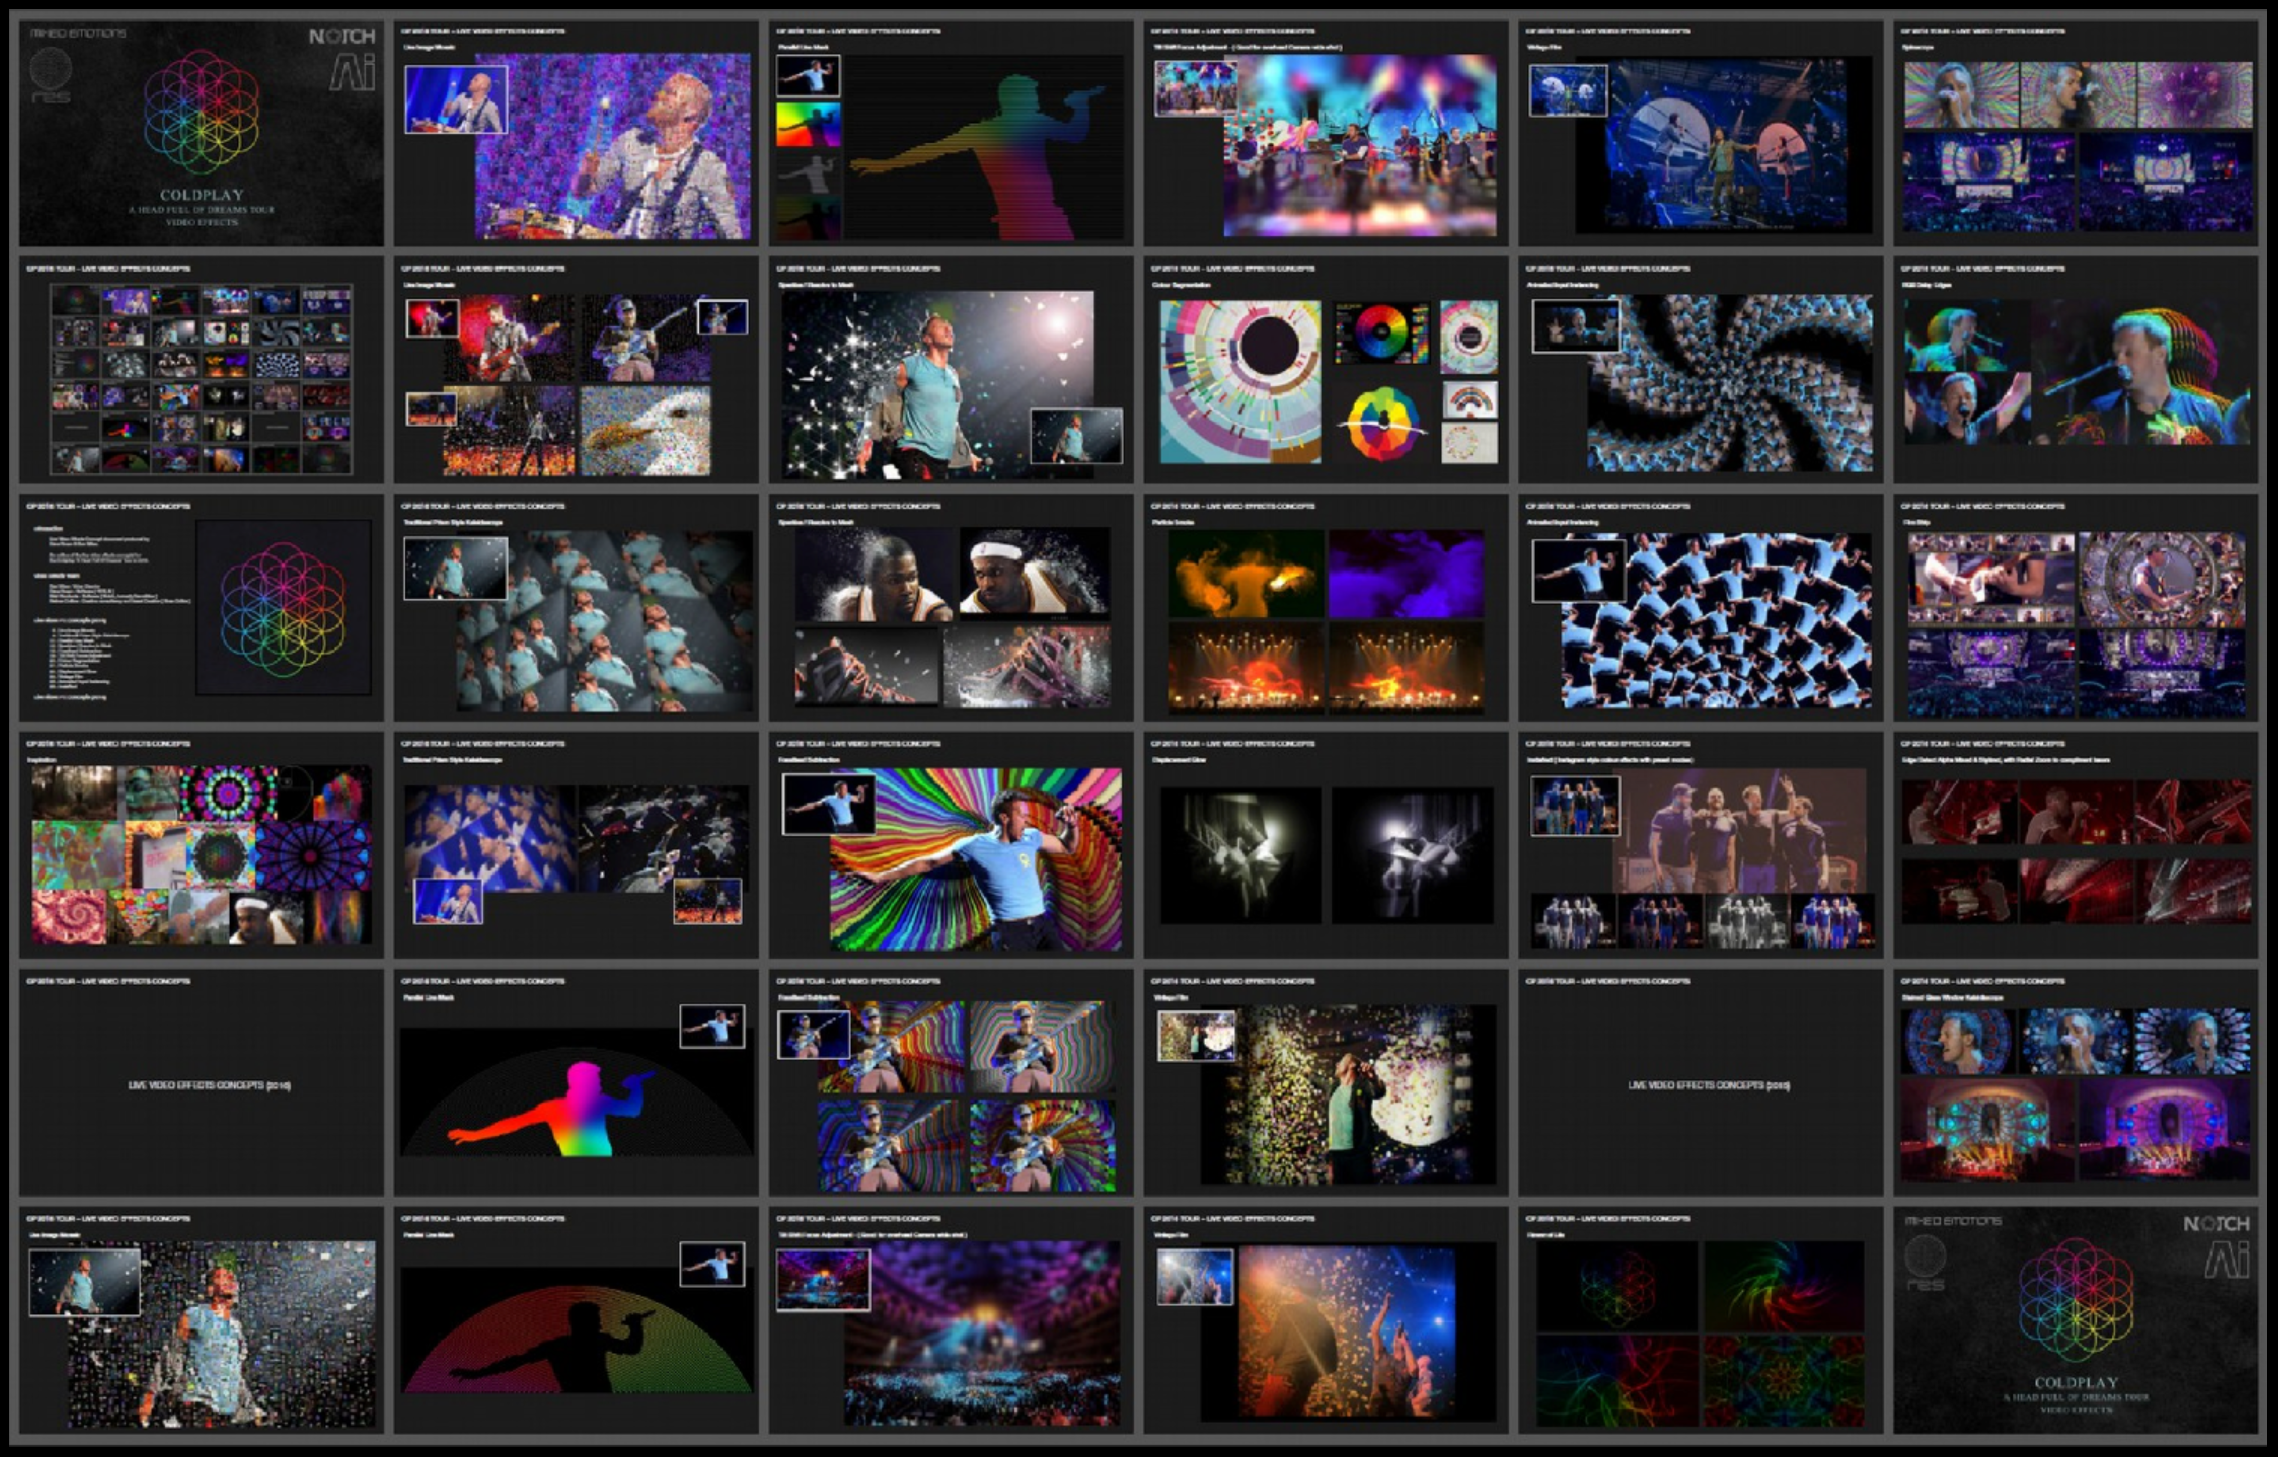Click the Ai logo on the first title slide
Screen dimensions: 2278x1457
353,73
